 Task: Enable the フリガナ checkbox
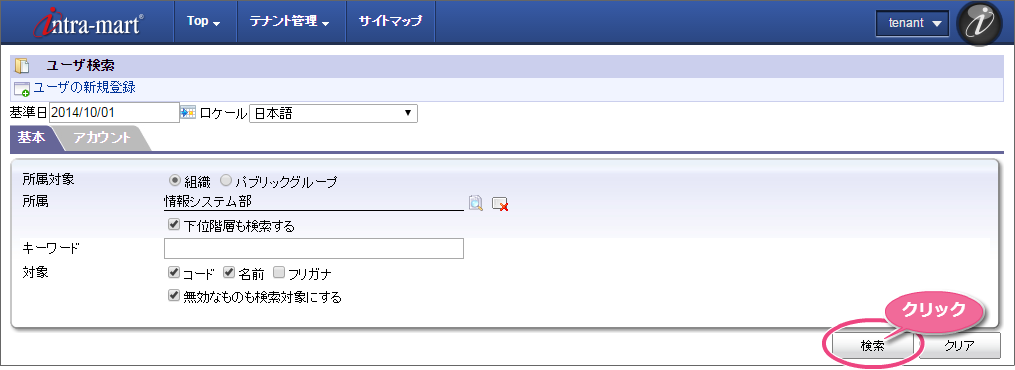(x=279, y=272)
